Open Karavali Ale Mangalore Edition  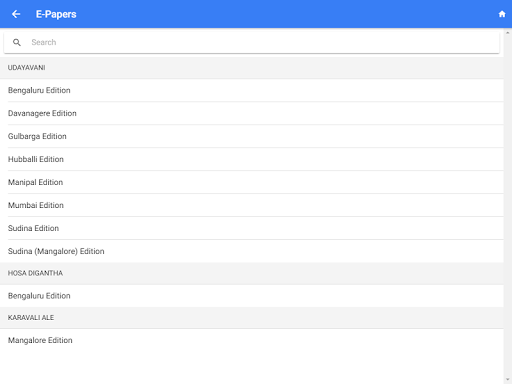tap(252, 340)
